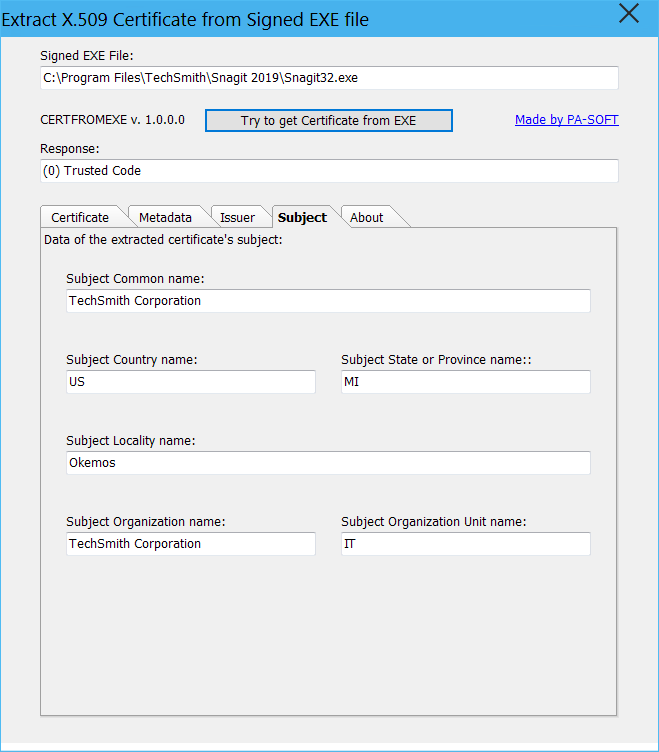Viewport: 659px width, 752px height.
Task: Click the 'Data of the extracted certificate's subject' label
Action: point(164,240)
